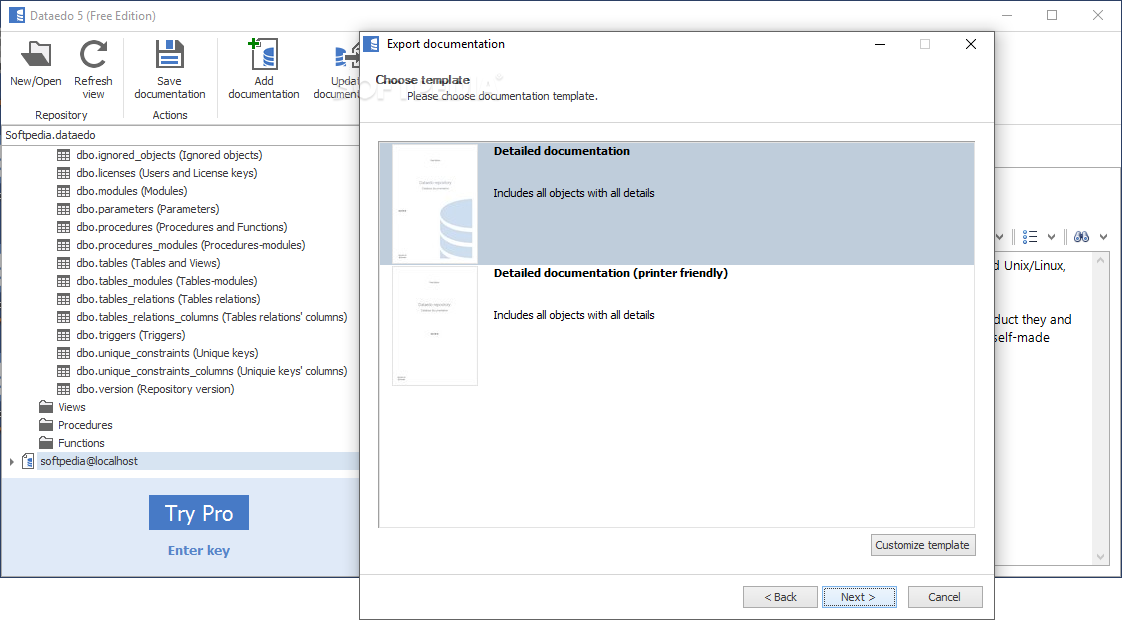Expand the softpedia@localhost tree node
1122x620 pixels.
coord(11,462)
